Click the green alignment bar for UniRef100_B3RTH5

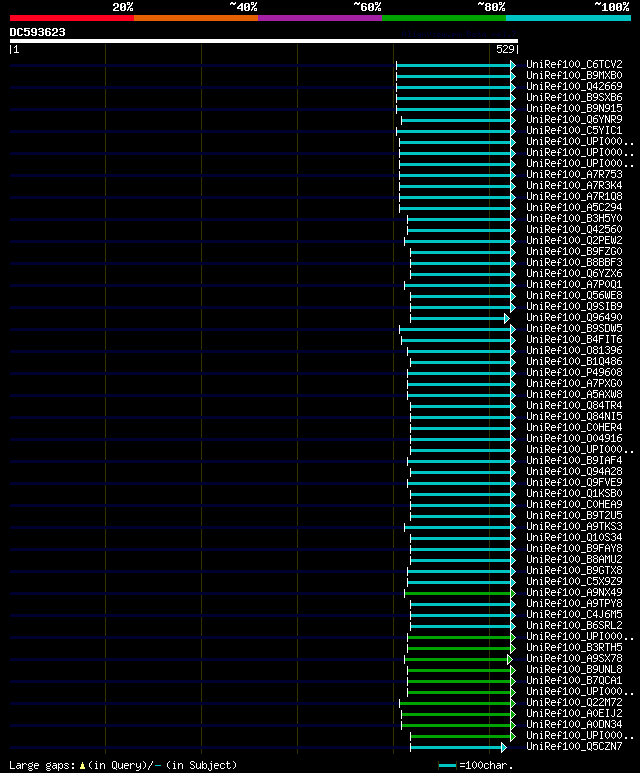click(461, 648)
